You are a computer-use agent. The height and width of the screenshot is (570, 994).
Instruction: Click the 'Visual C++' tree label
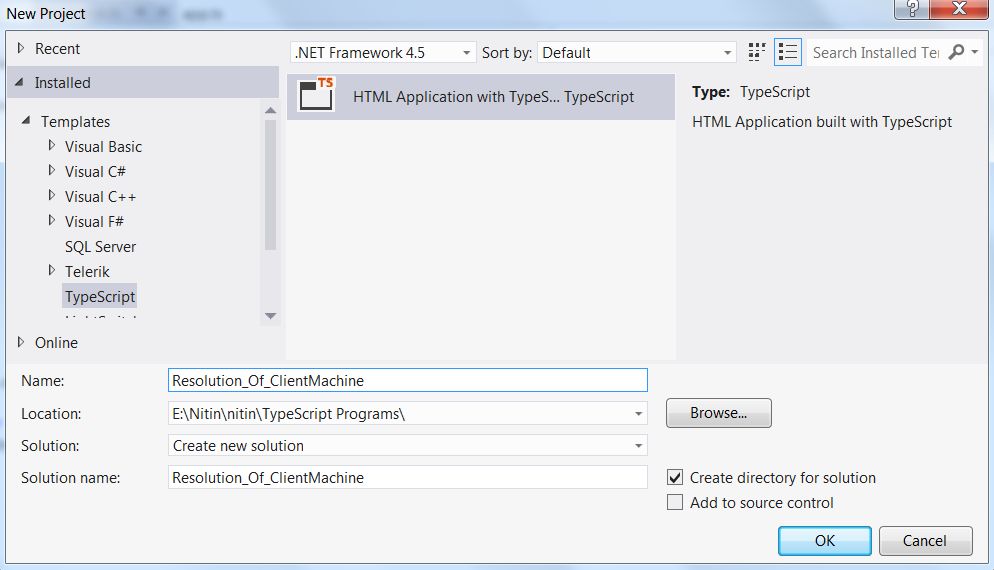coord(100,197)
